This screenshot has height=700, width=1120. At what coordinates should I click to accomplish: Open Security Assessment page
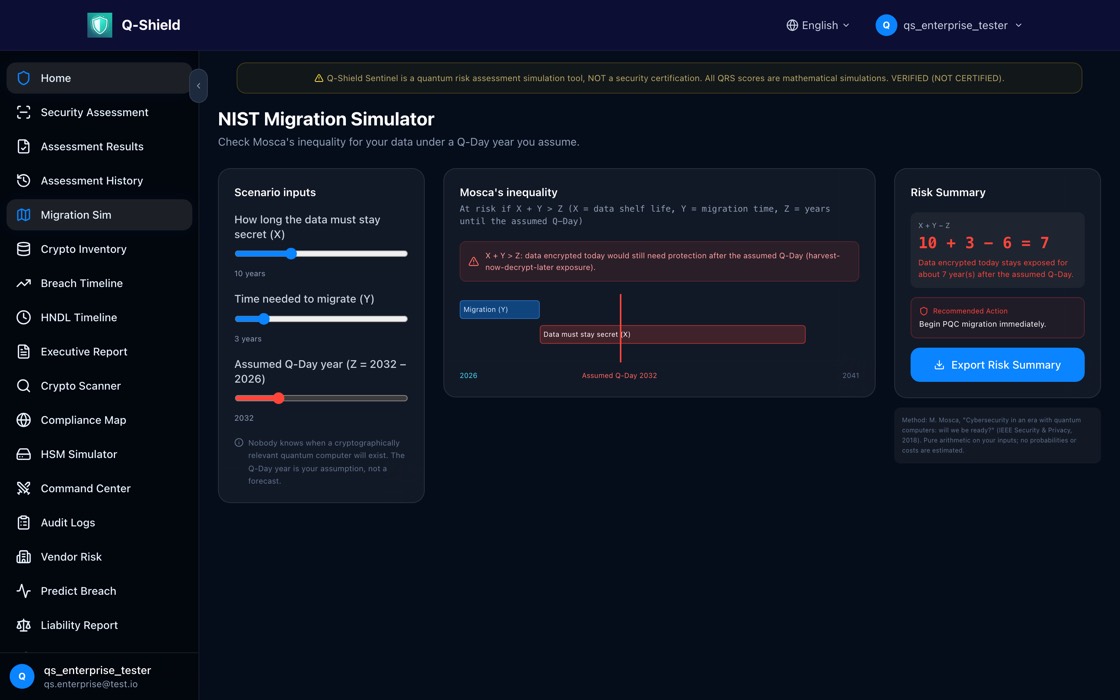click(99, 112)
